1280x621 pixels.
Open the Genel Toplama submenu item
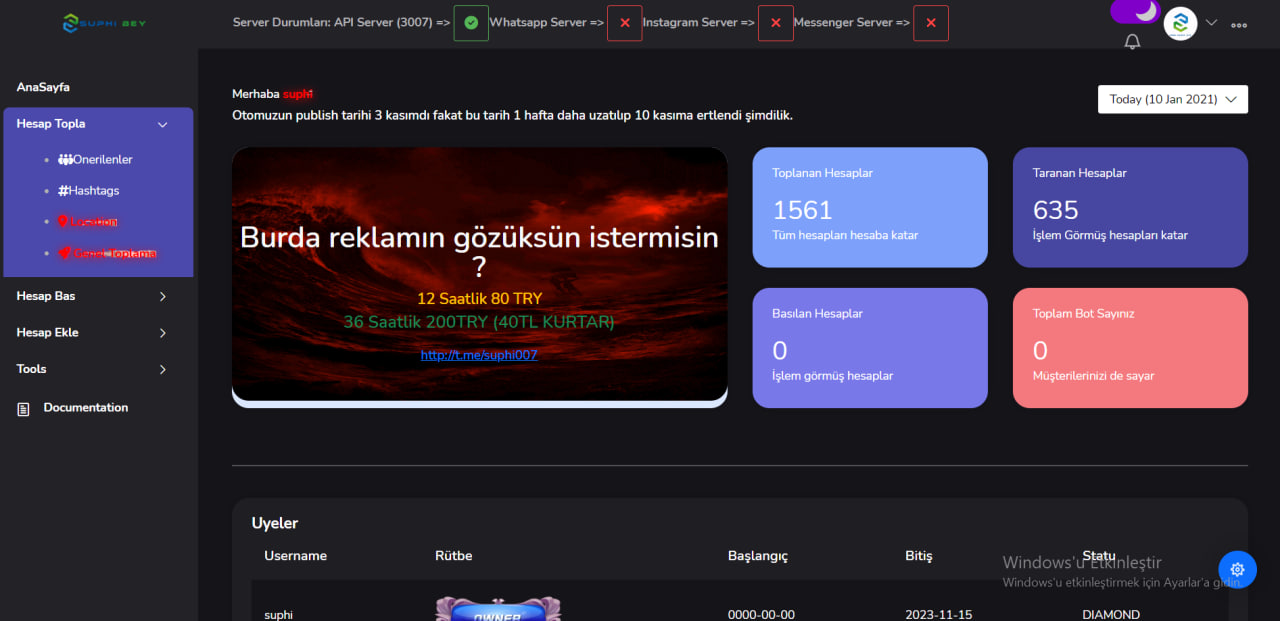tap(115, 253)
